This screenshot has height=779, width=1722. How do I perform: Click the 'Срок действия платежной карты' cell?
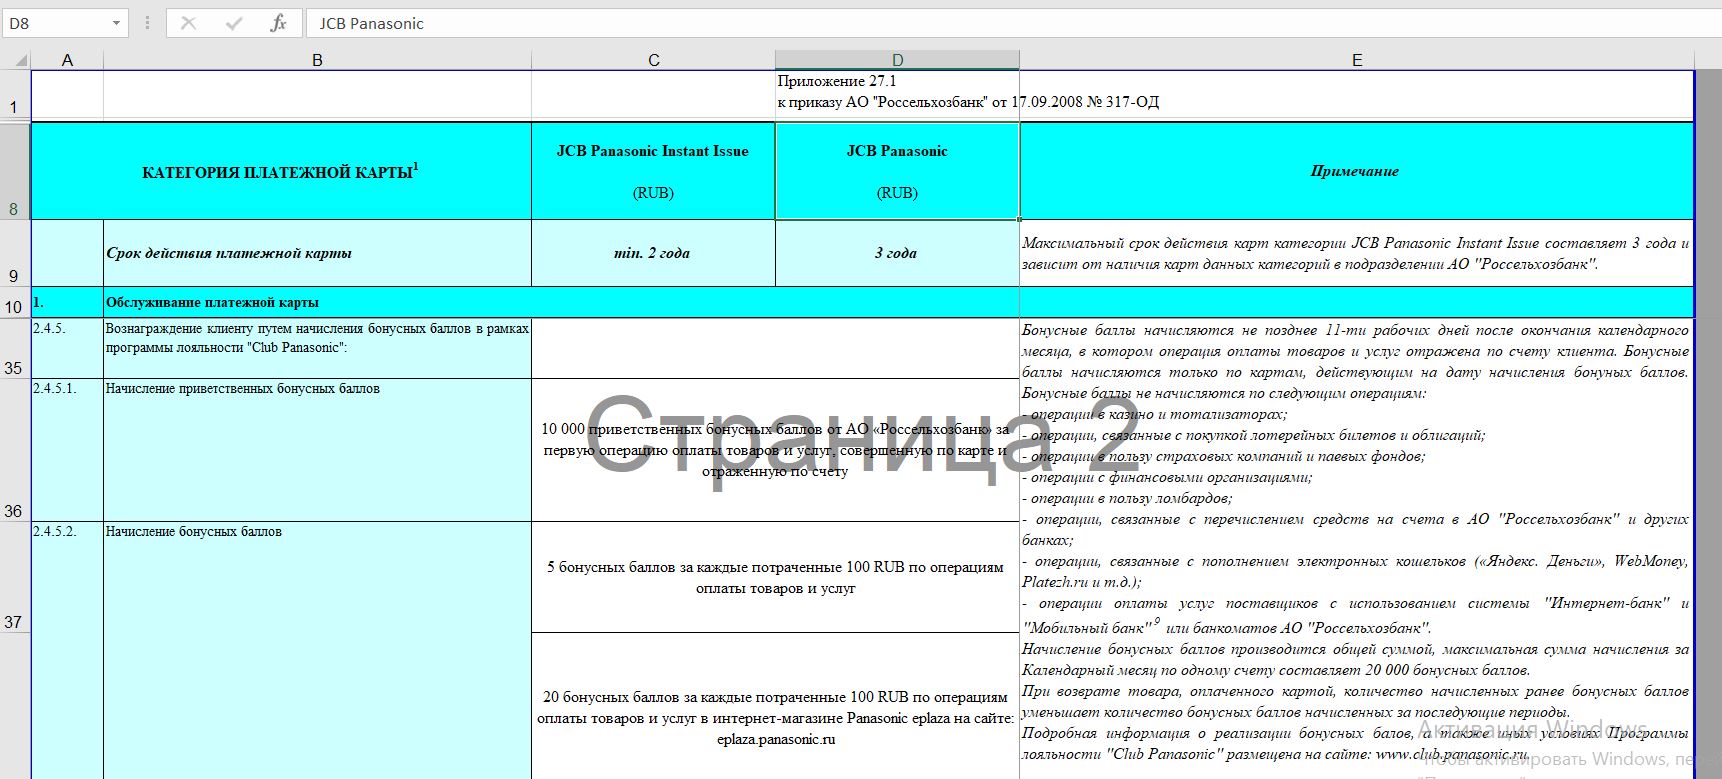(317, 254)
